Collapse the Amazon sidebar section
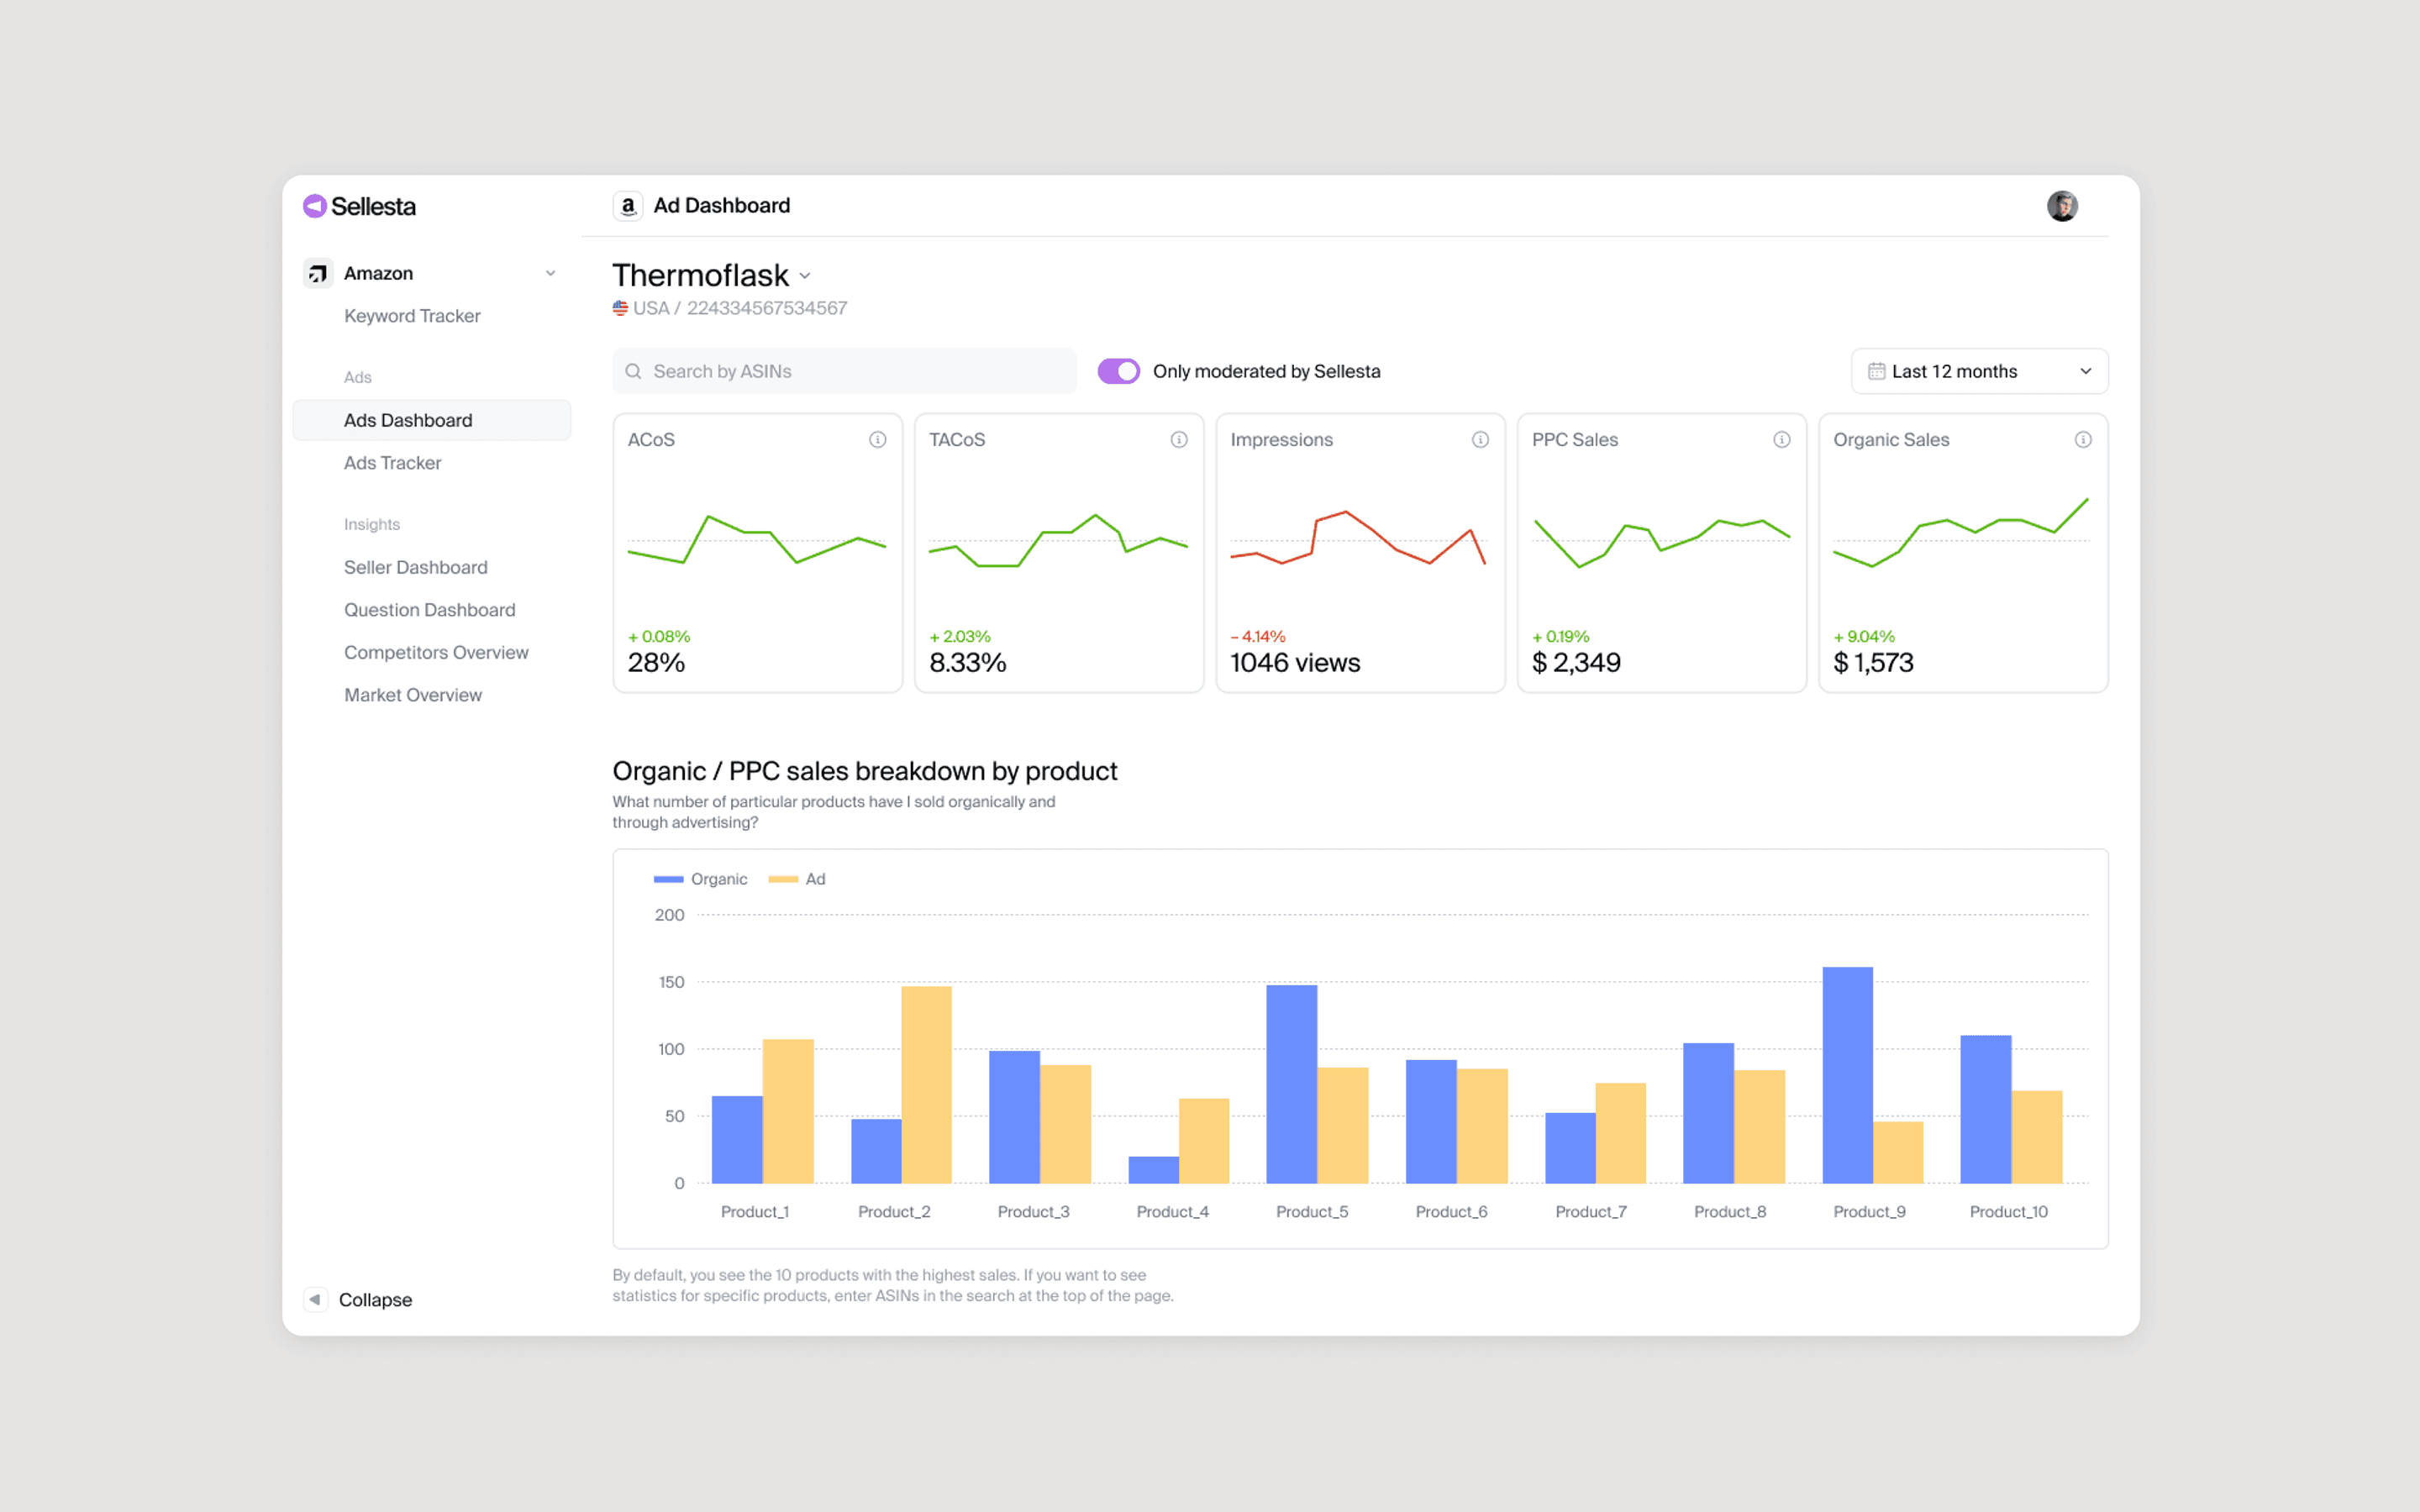 550,273
